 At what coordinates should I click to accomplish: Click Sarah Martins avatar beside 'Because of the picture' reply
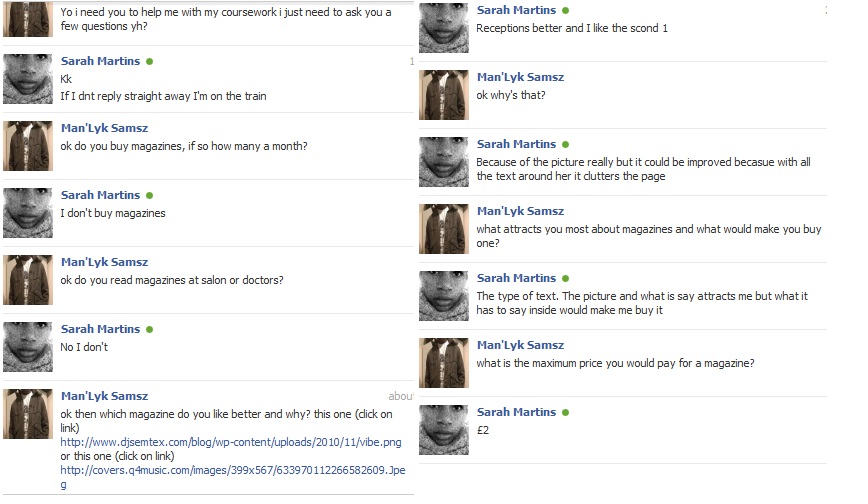[x=443, y=162]
